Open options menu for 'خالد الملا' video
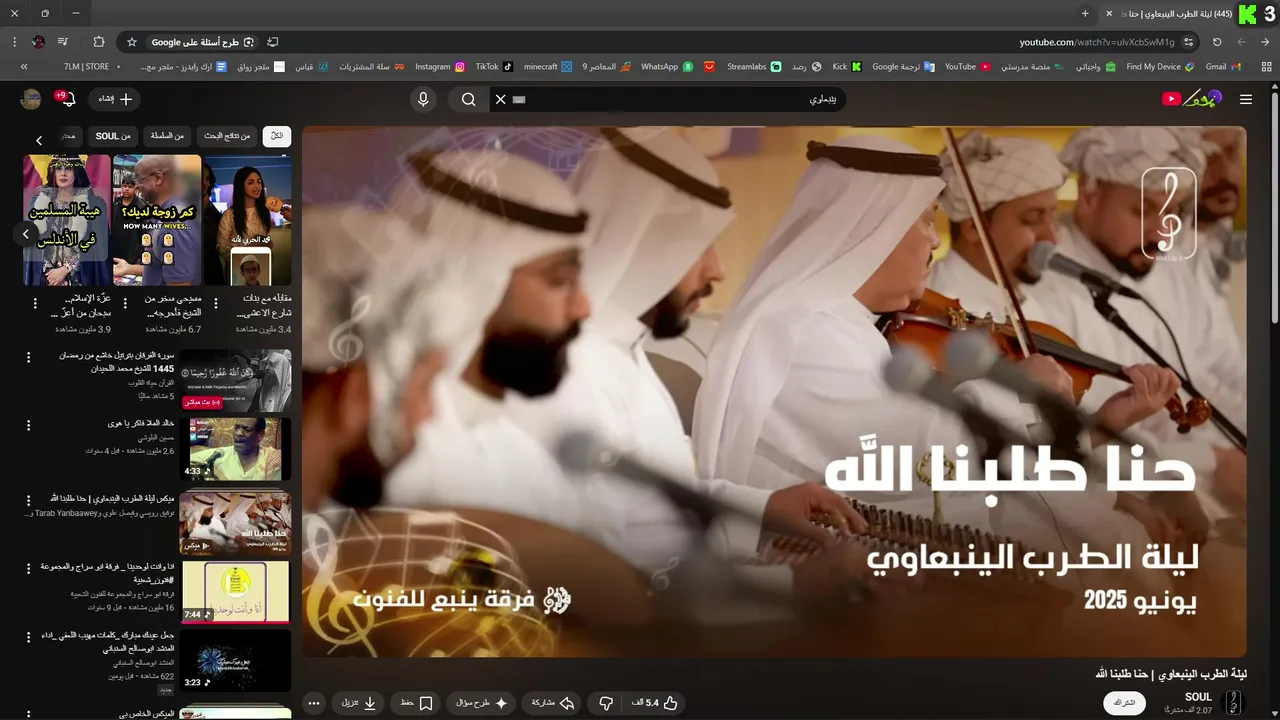This screenshot has width=1280, height=720. (28, 425)
